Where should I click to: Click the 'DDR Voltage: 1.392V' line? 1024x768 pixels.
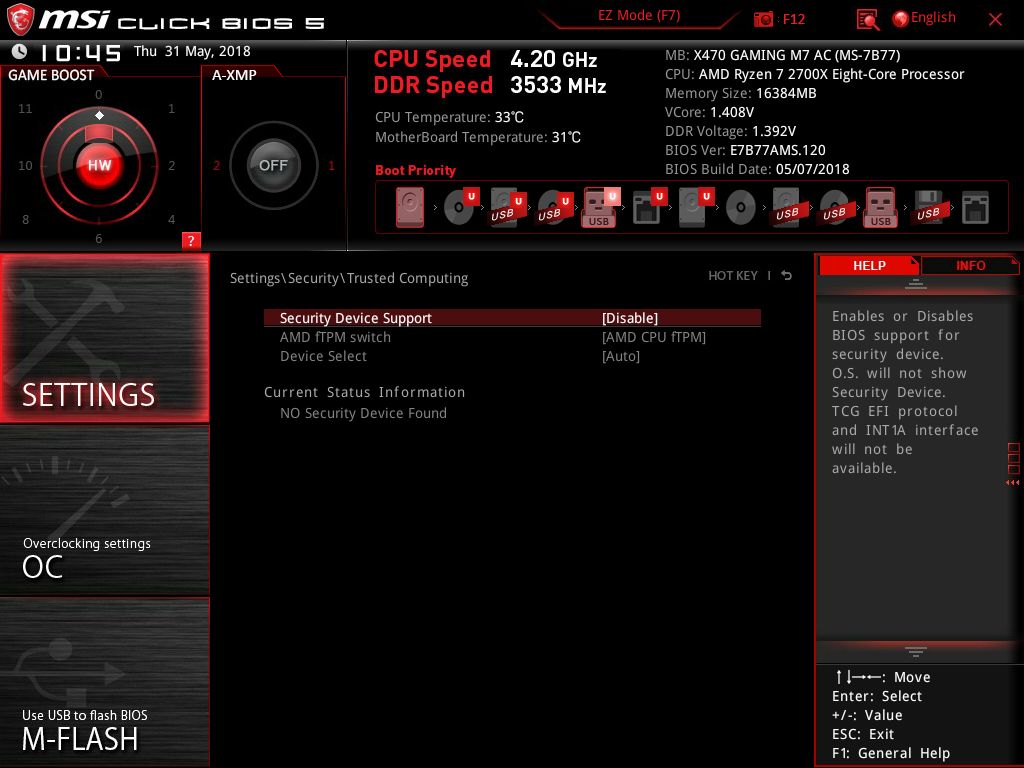[x=730, y=131]
